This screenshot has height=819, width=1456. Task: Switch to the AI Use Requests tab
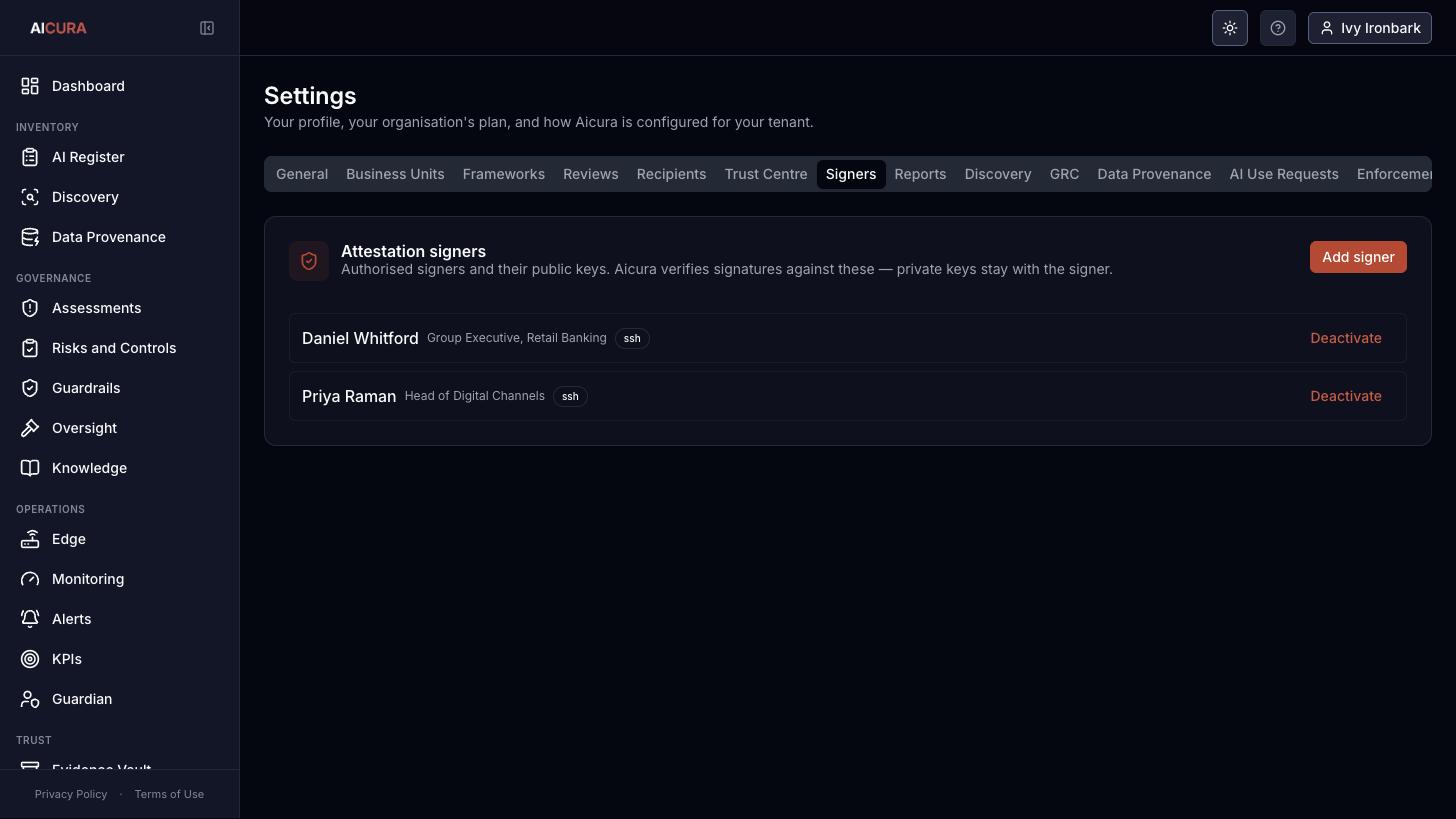pos(1284,174)
